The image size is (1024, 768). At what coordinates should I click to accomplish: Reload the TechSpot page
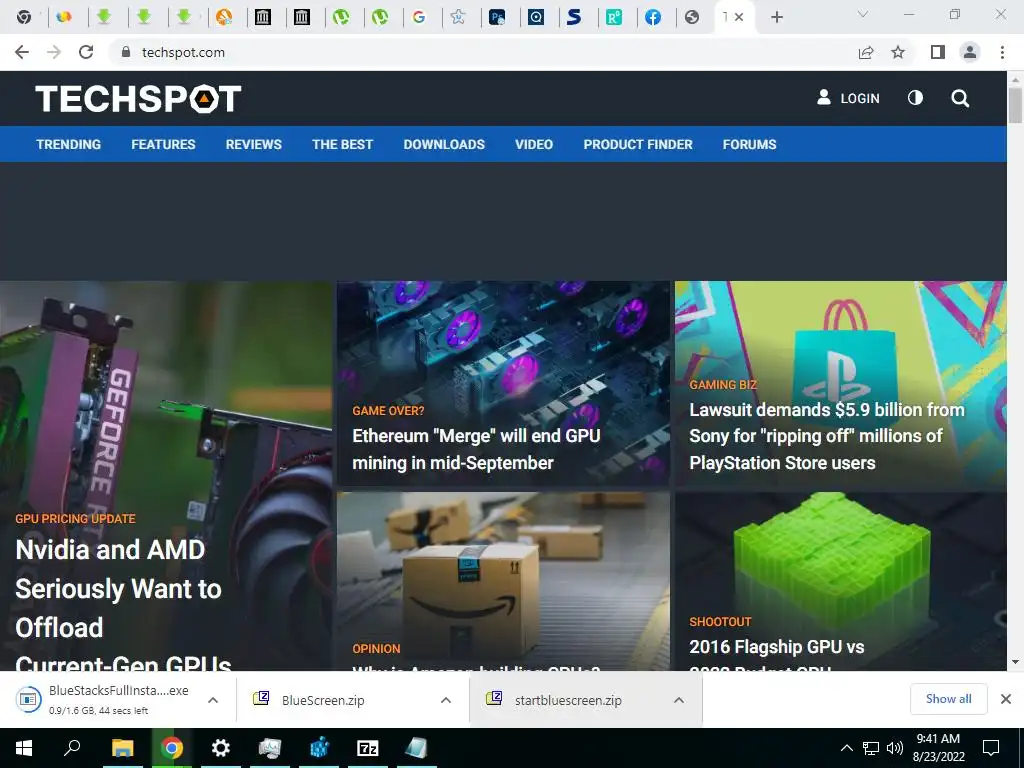pos(86,52)
